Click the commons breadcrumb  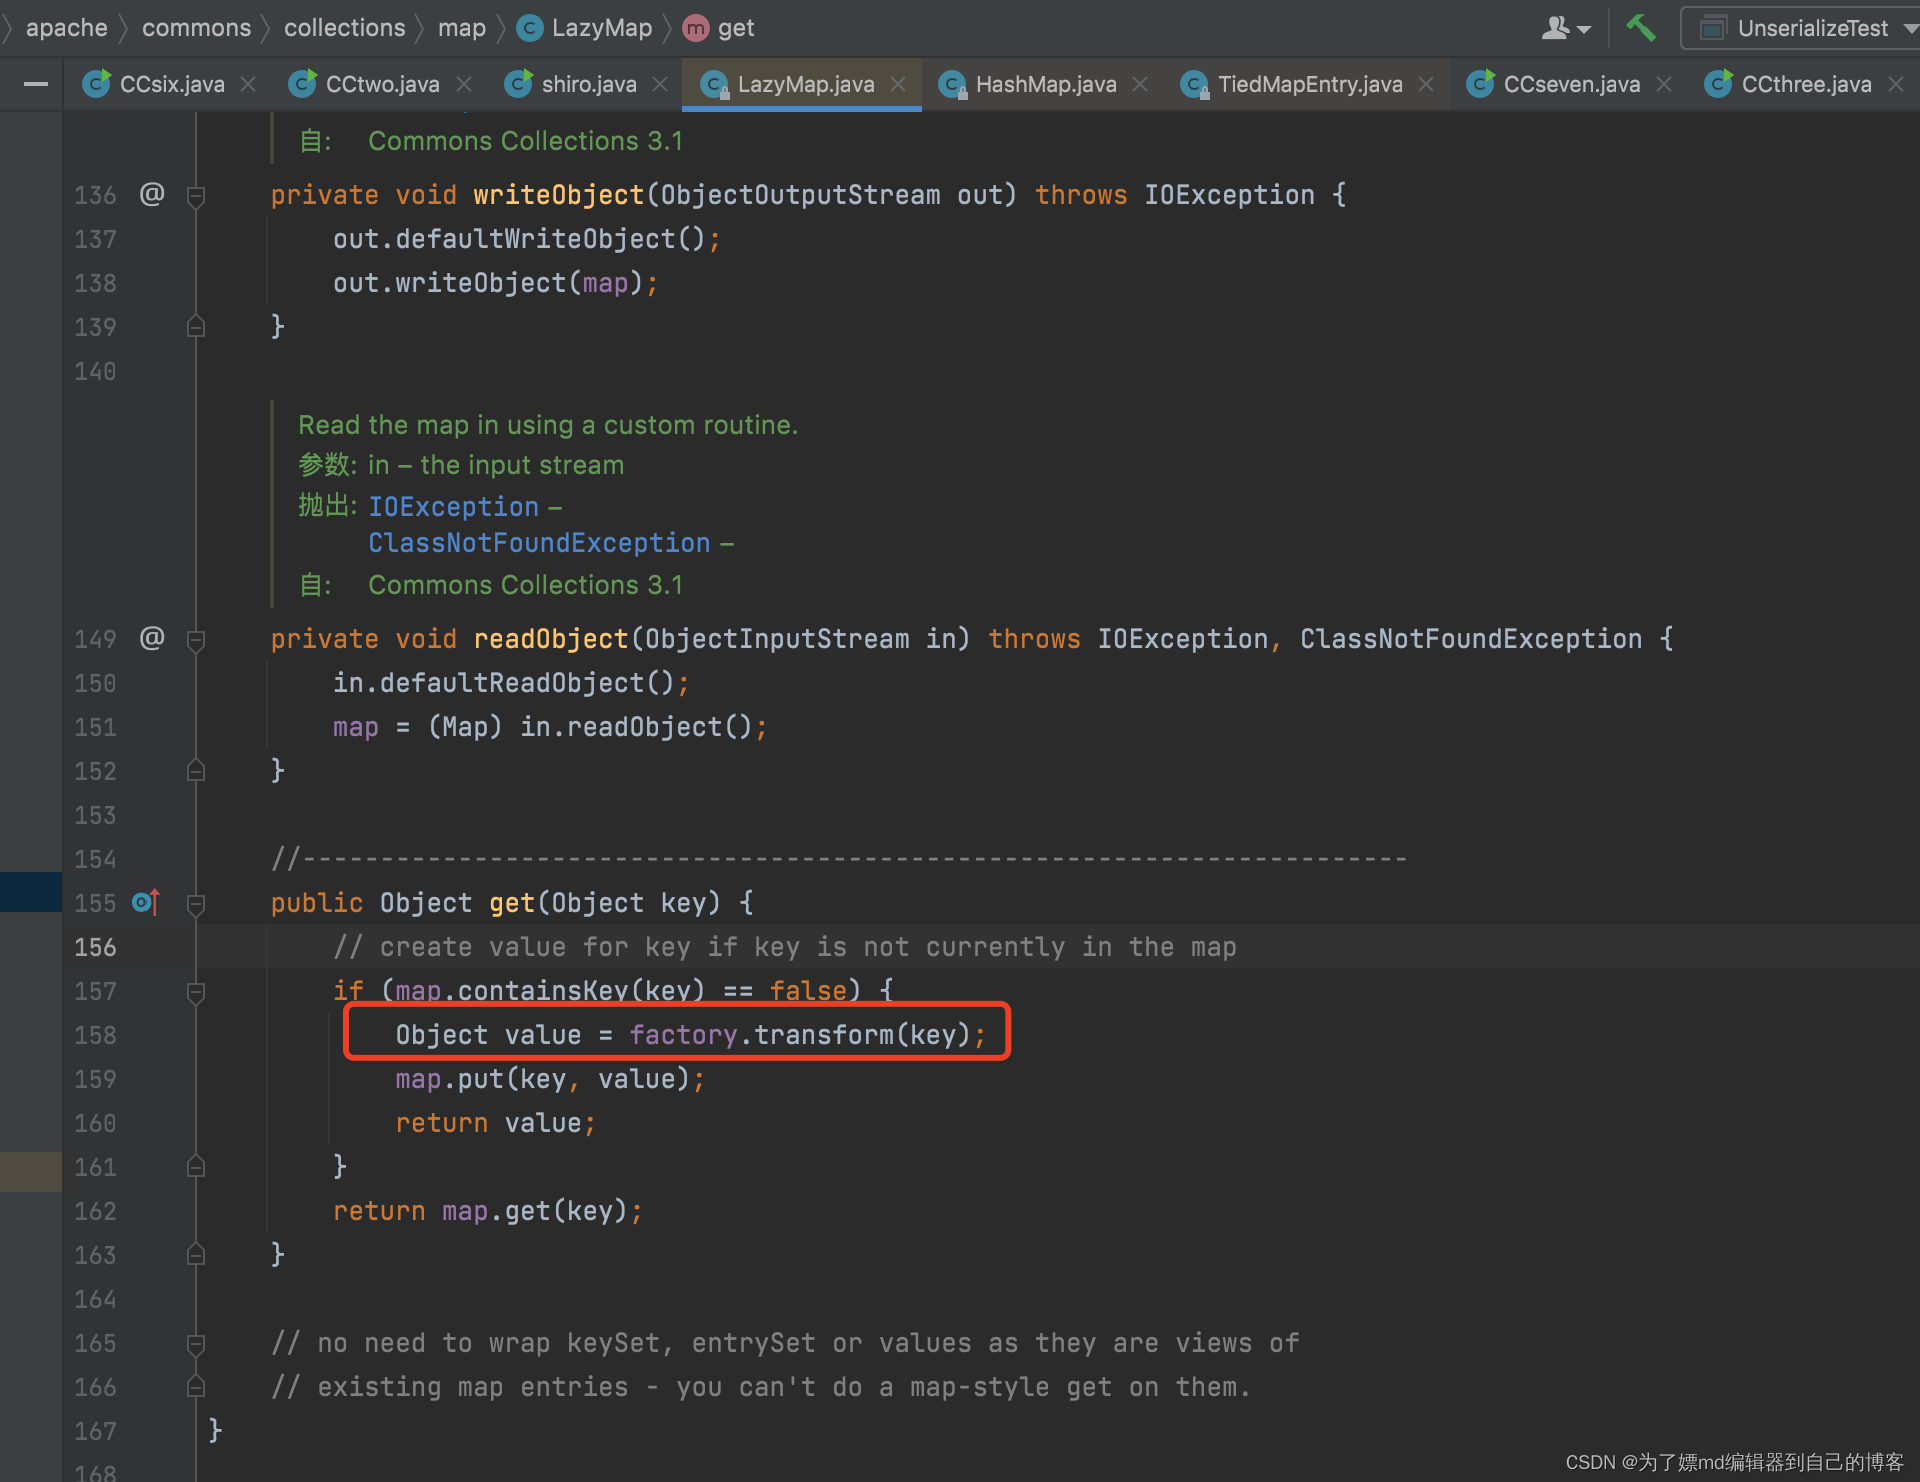click(196, 28)
